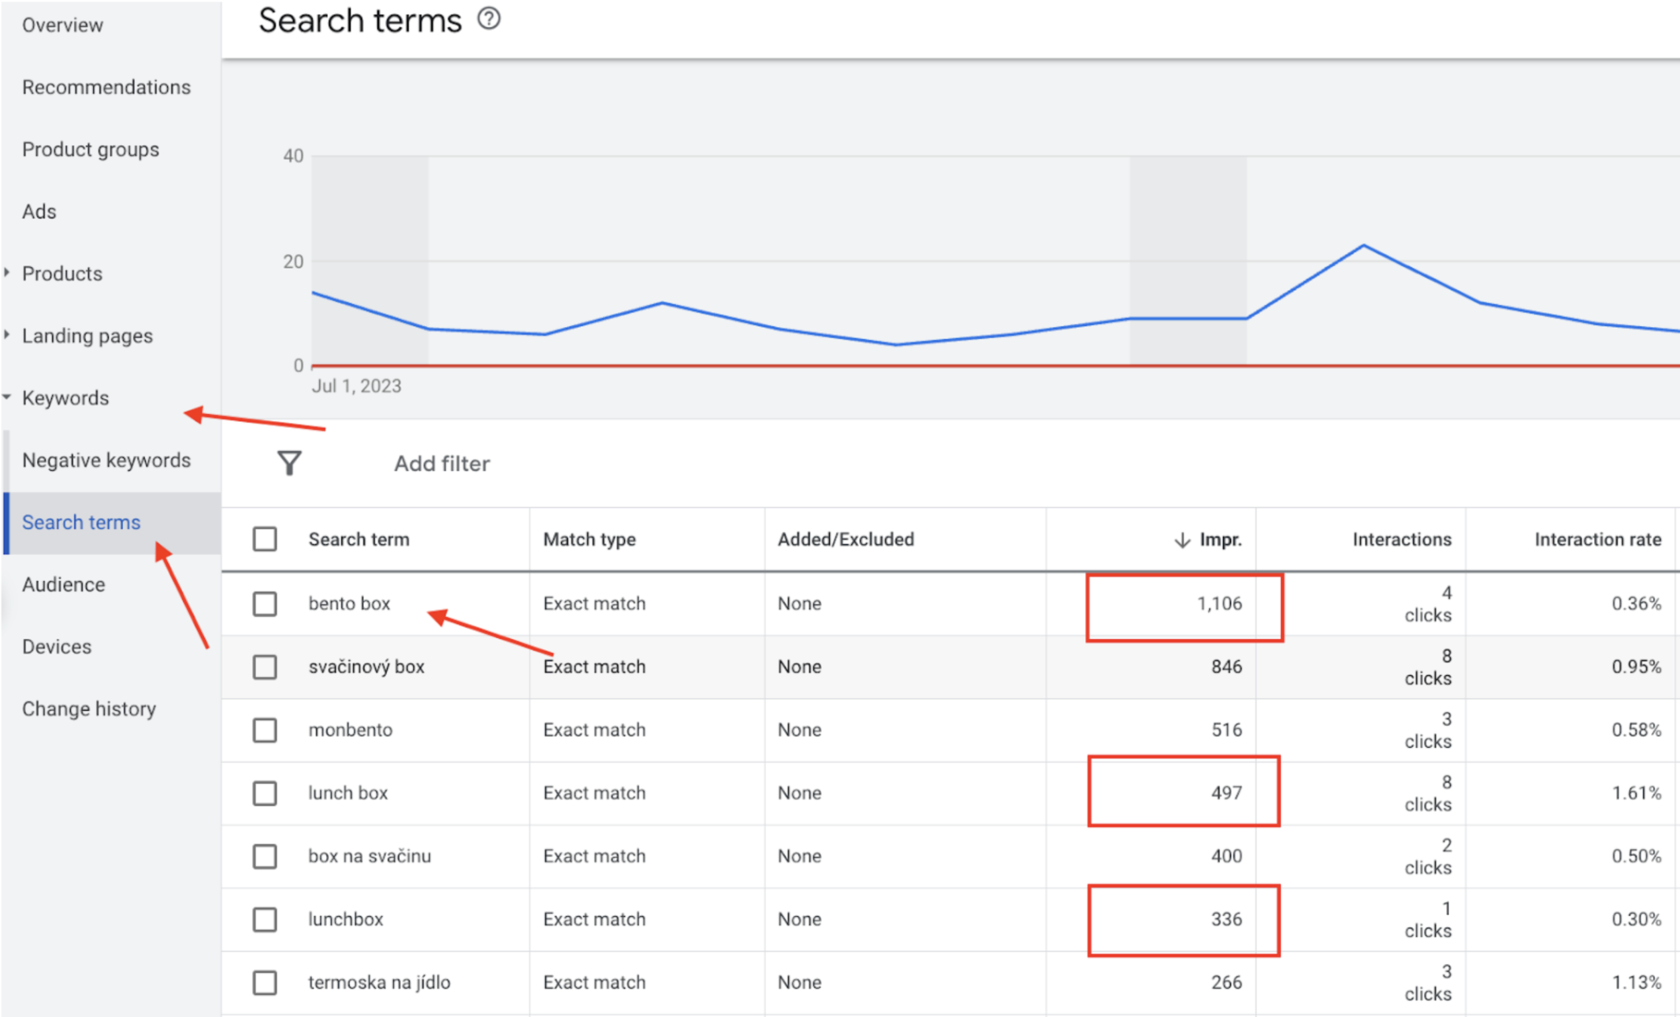The width and height of the screenshot is (1680, 1017).
Task: Click the peak point on blue chart line
Action: pos(1364,245)
